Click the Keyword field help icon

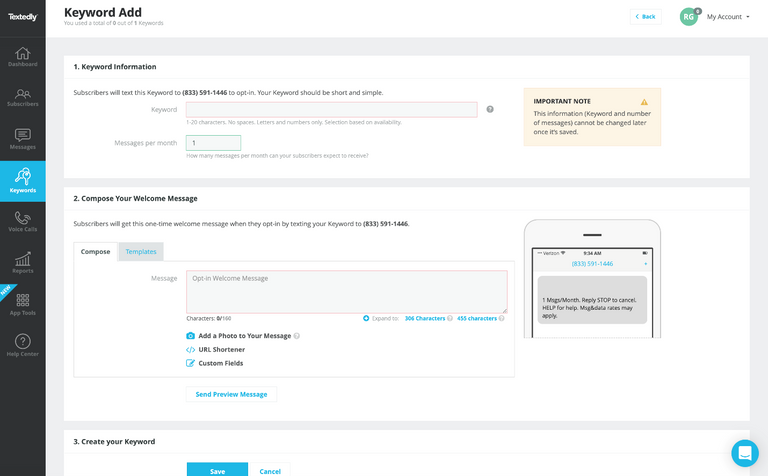click(490, 109)
